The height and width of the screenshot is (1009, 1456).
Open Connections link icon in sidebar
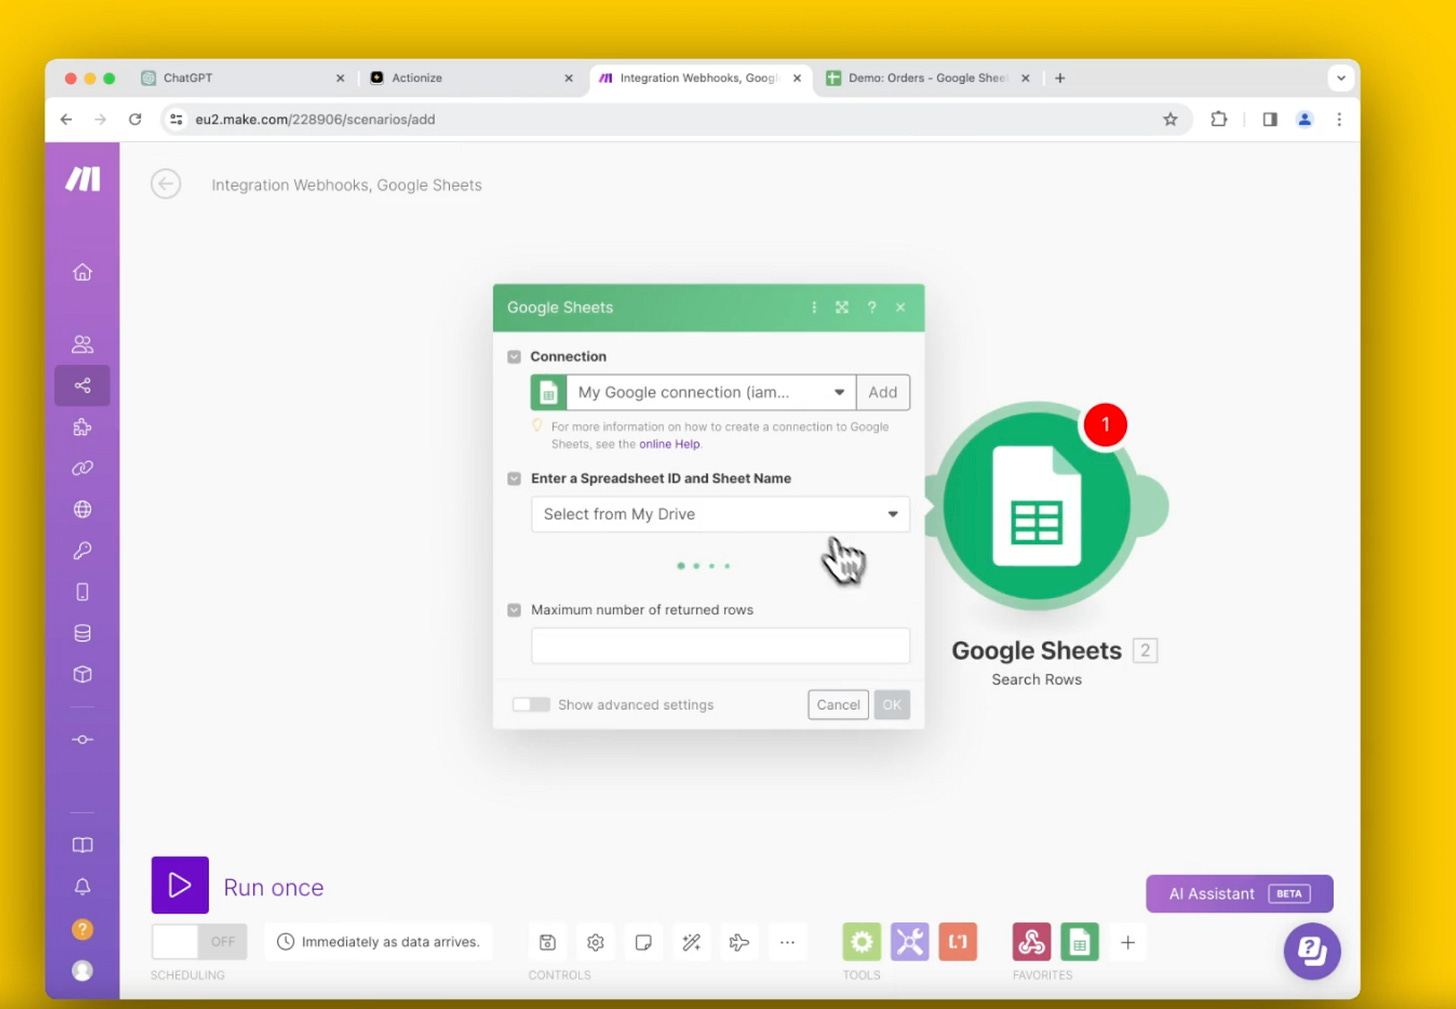[x=82, y=468]
